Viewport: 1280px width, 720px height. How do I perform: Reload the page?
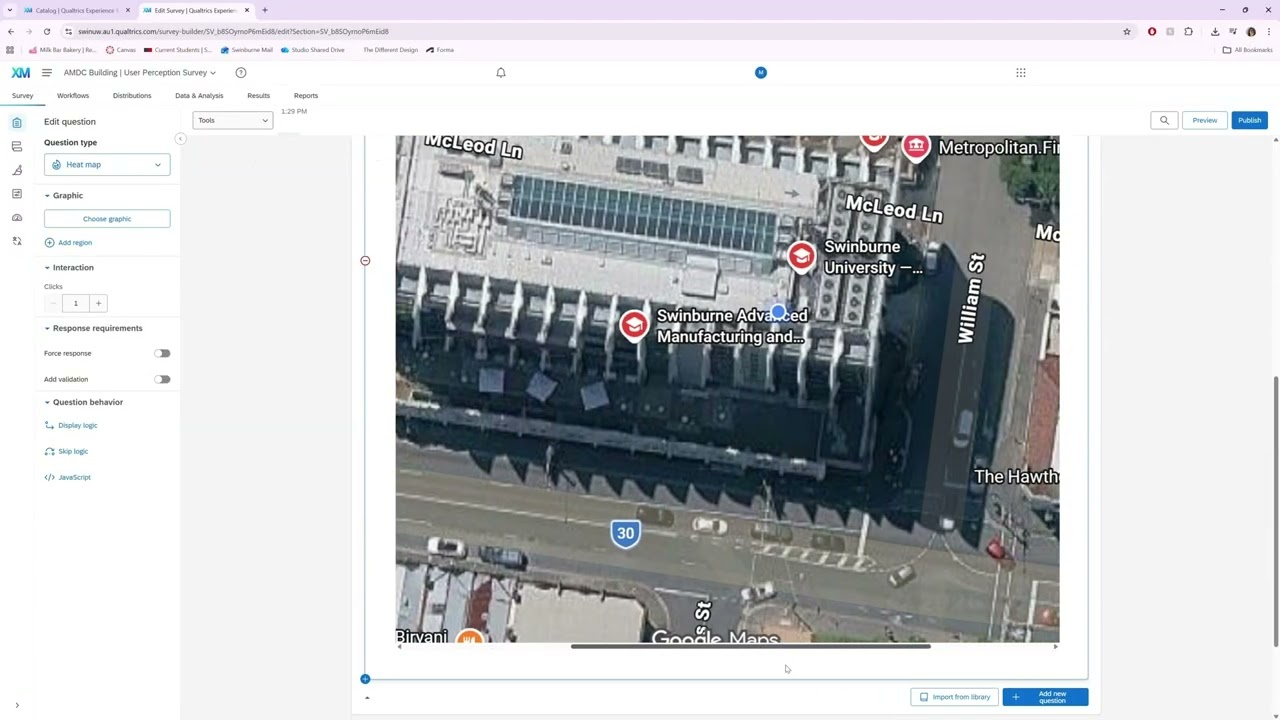[x=47, y=31]
